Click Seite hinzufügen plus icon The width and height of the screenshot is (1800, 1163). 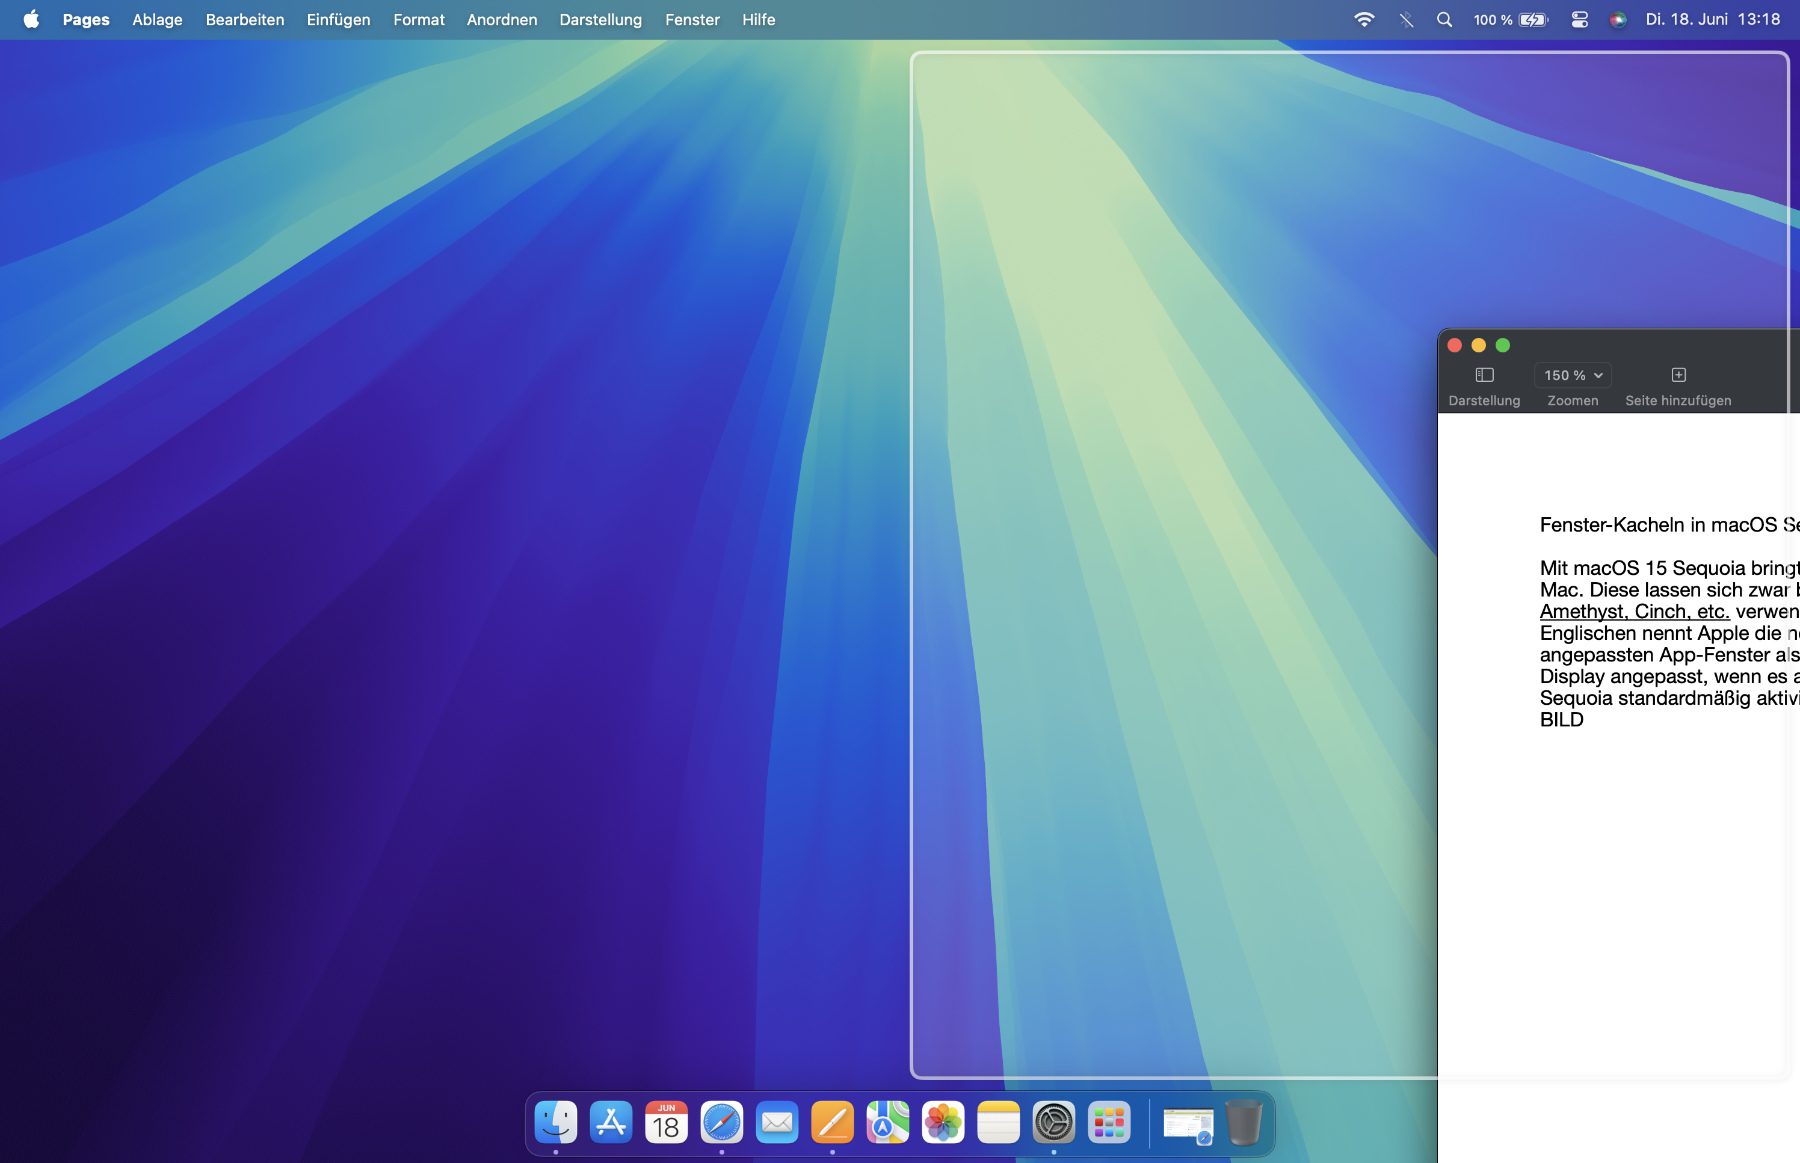[1678, 375]
